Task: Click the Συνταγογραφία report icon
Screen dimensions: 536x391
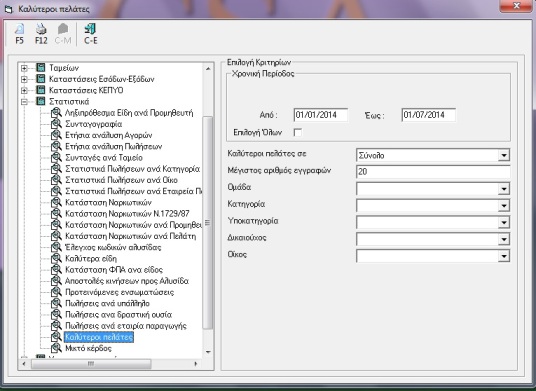Action: click(x=56, y=124)
